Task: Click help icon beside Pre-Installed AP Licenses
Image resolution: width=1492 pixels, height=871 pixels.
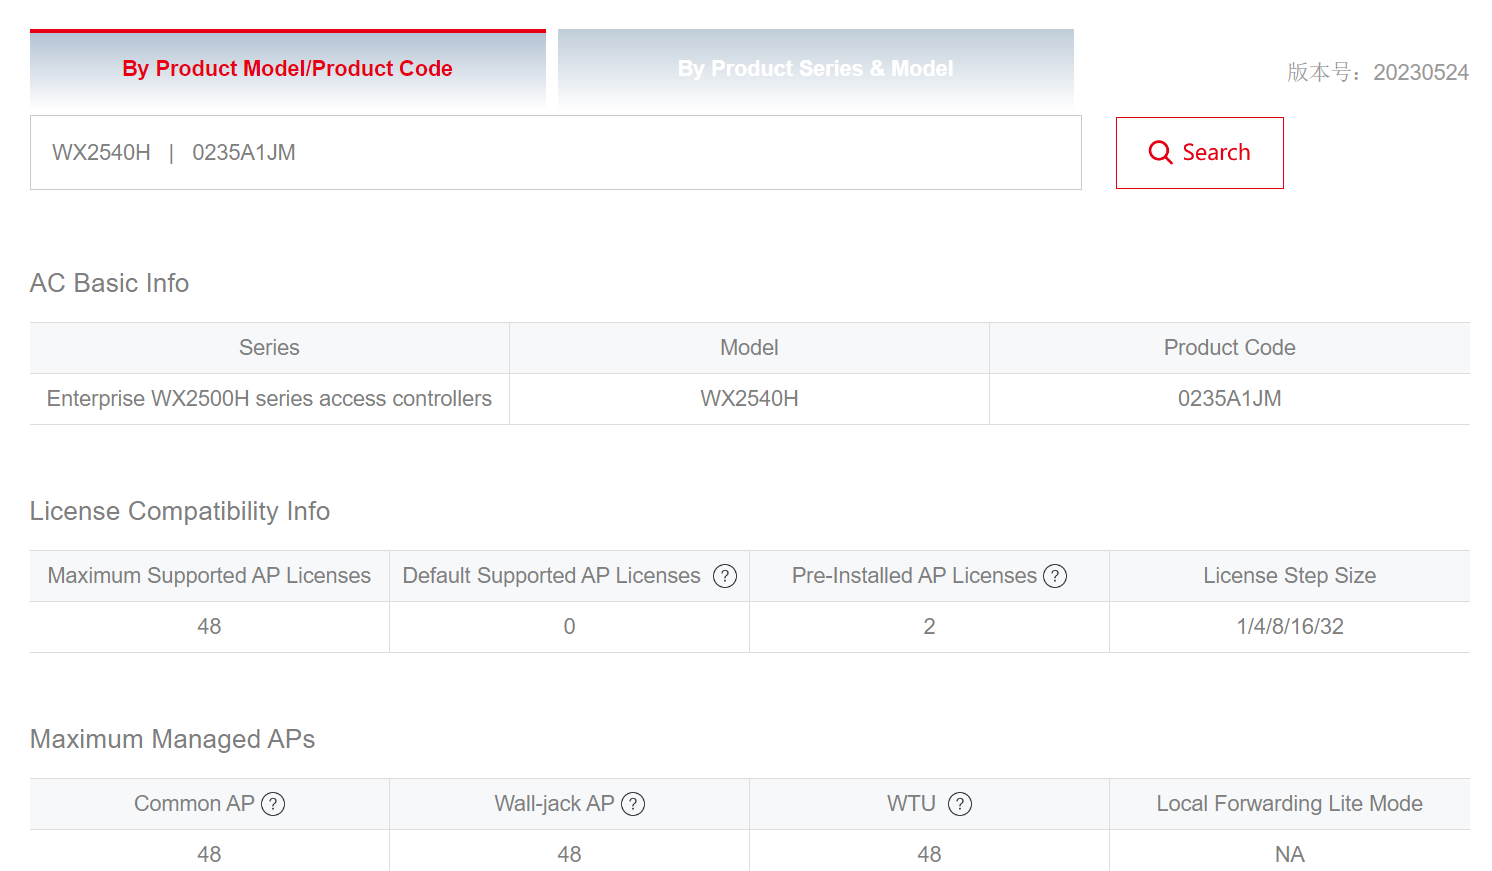Action: pyautogui.click(x=1055, y=576)
